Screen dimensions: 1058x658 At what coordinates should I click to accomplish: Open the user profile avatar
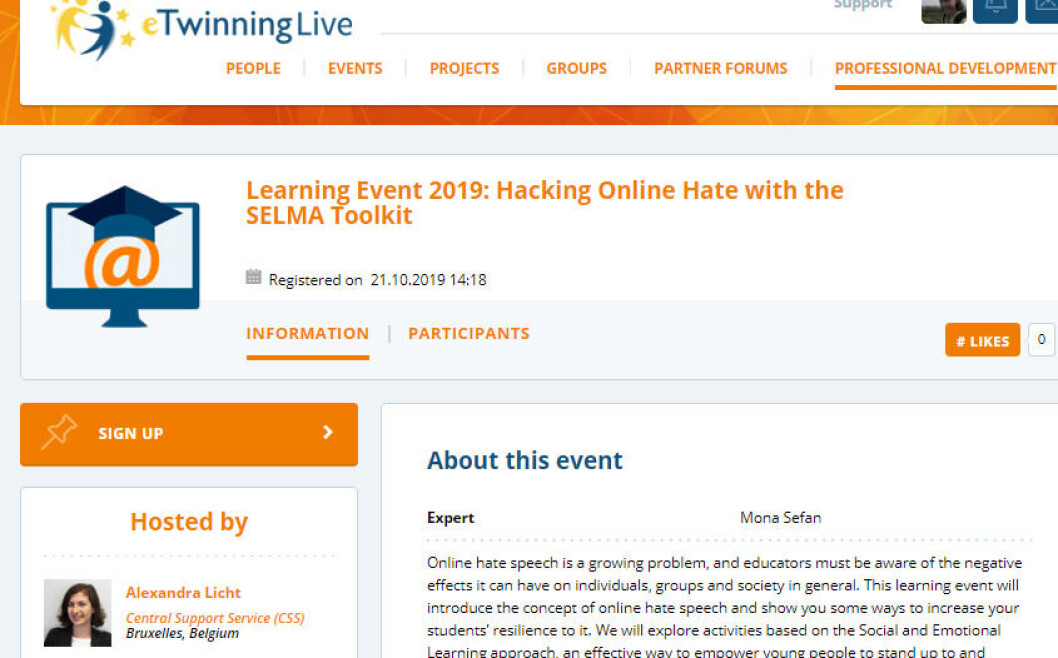coord(943,11)
